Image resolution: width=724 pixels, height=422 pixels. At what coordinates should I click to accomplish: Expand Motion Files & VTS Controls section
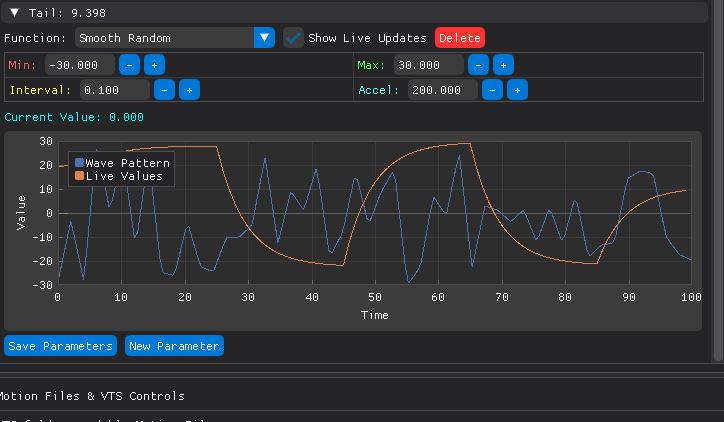coord(92,396)
